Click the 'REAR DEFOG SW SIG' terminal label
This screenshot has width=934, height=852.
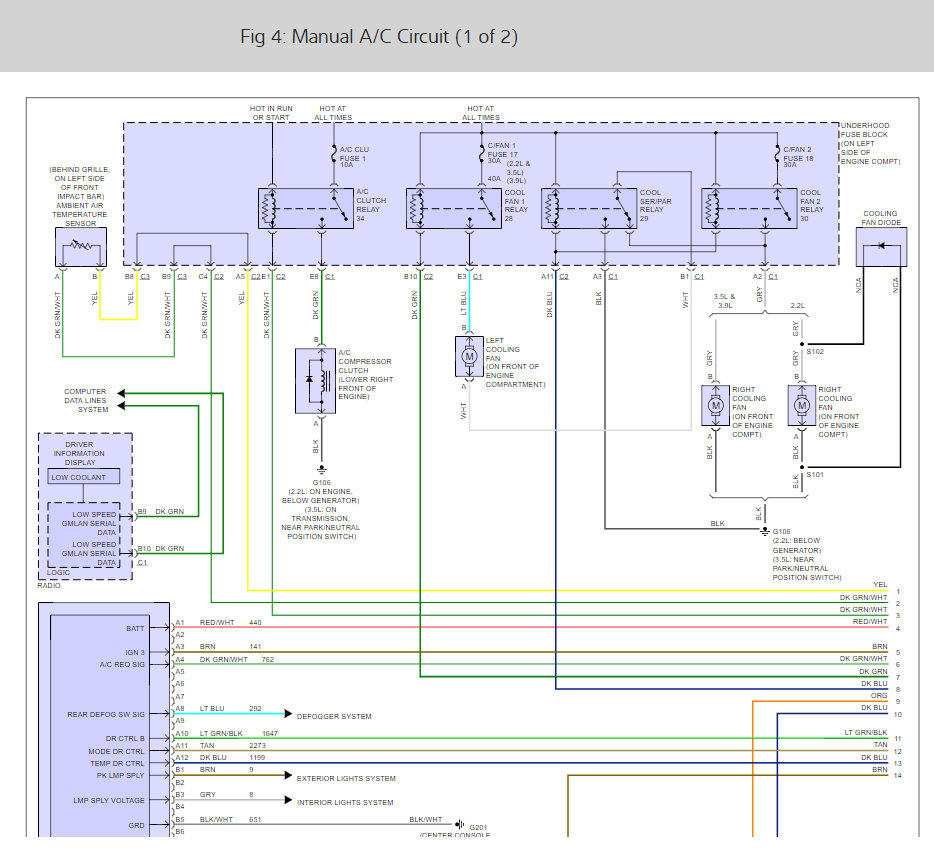click(106, 714)
